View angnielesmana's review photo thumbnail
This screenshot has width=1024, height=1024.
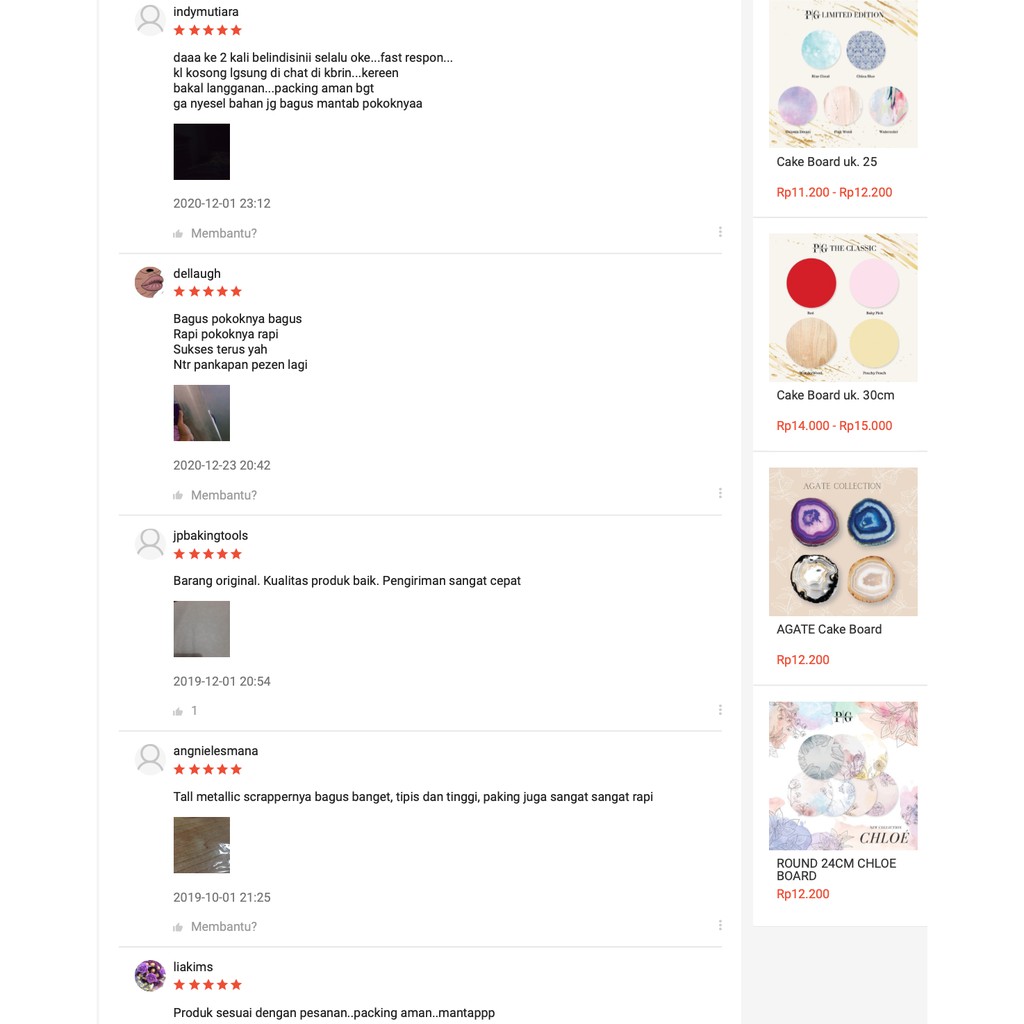coord(202,845)
